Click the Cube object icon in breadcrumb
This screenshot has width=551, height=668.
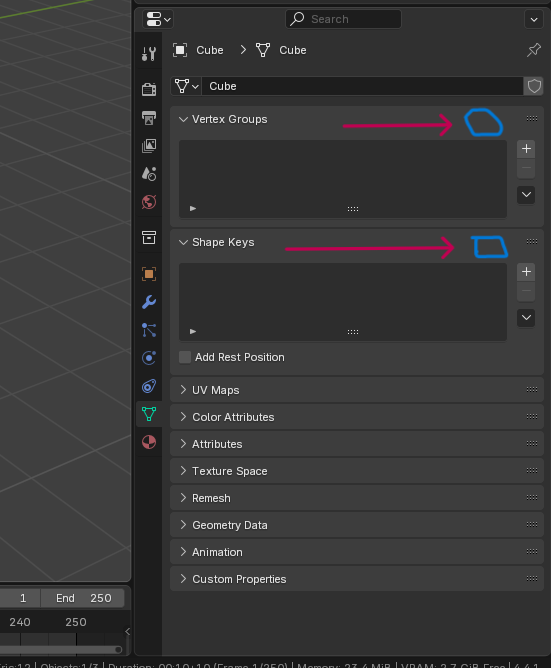tap(180, 50)
